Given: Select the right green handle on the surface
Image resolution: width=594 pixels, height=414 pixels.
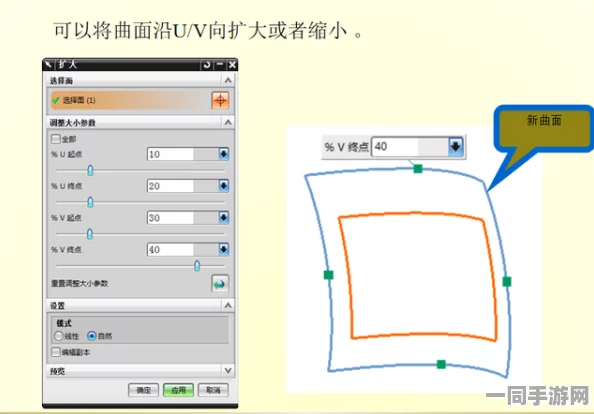Looking at the screenshot, I should (507, 281).
